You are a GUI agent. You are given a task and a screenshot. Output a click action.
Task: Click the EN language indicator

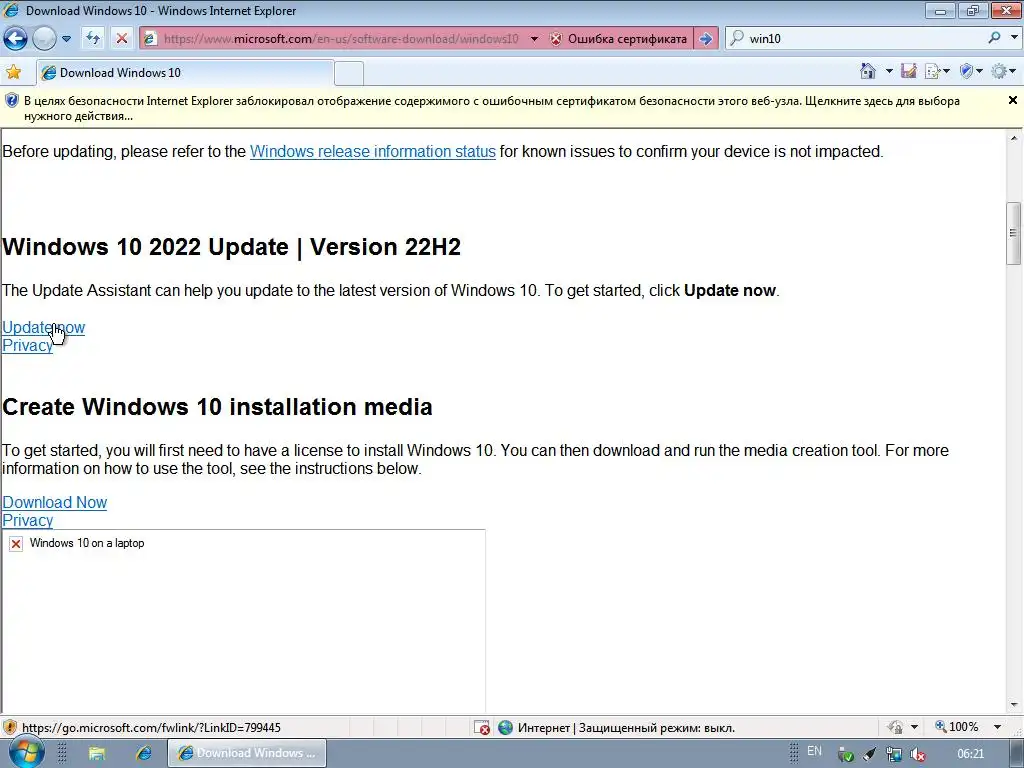[x=814, y=751]
